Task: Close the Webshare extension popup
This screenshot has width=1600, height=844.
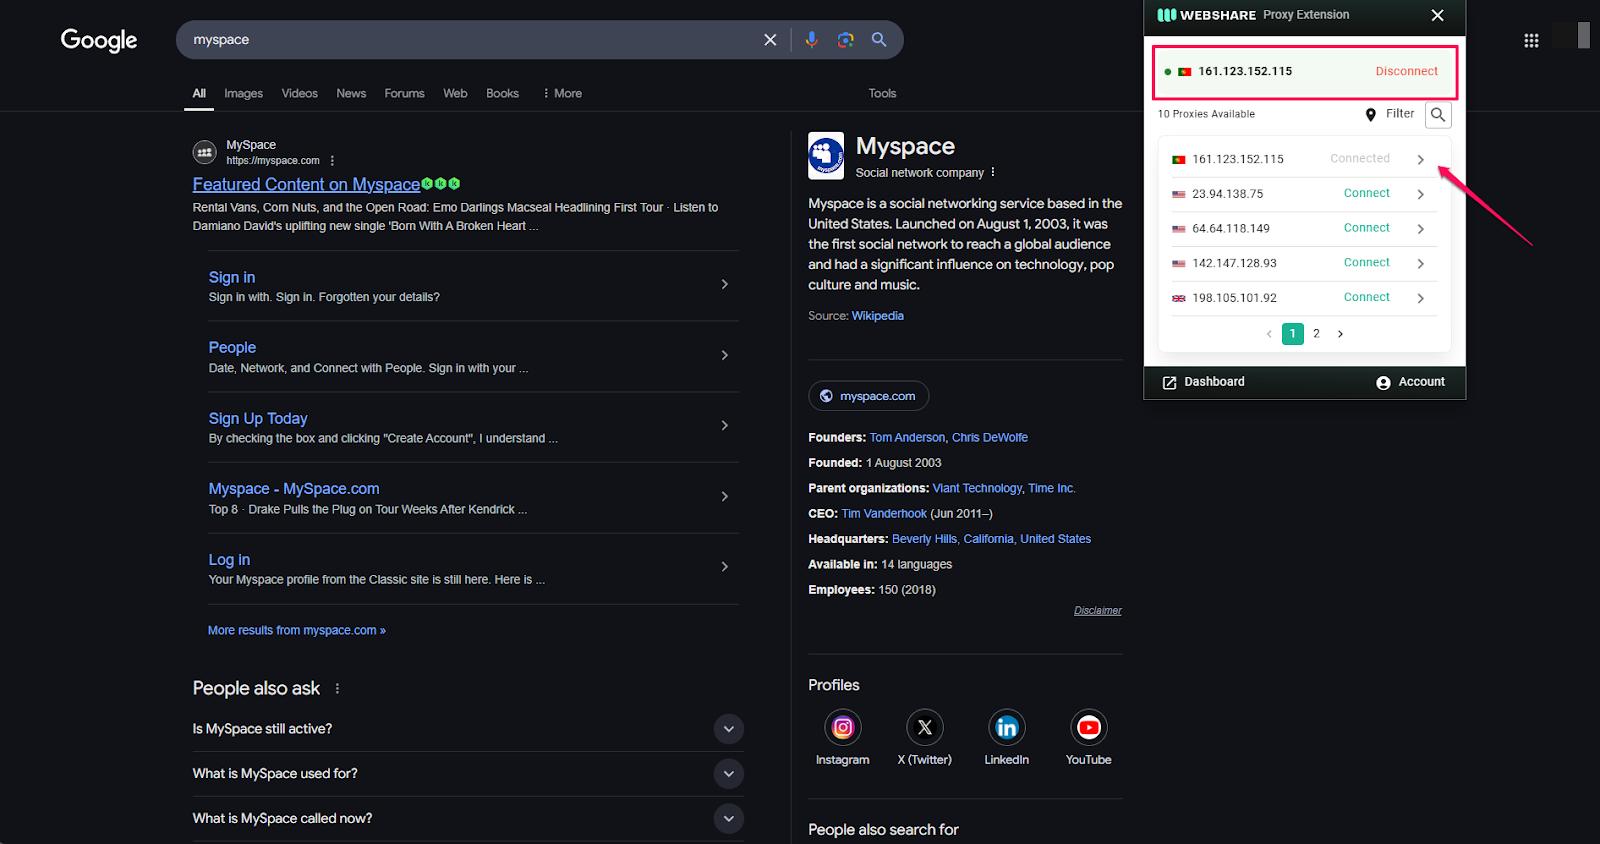Action: pos(1437,15)
